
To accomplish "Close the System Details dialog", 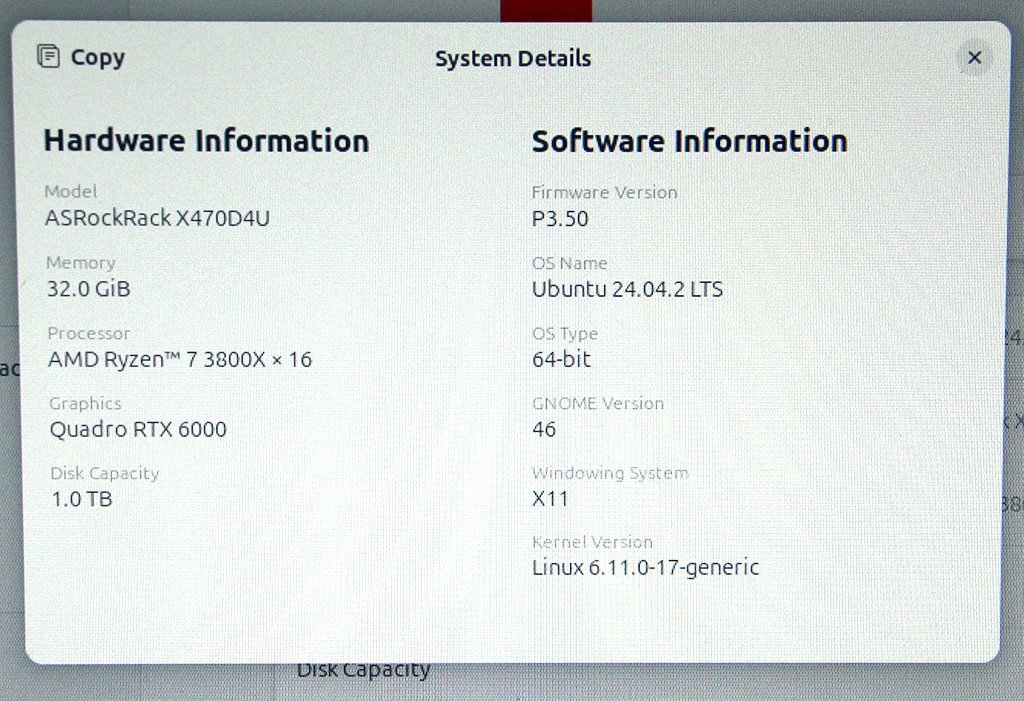I will pyautogui.click(x=974, y=58).
